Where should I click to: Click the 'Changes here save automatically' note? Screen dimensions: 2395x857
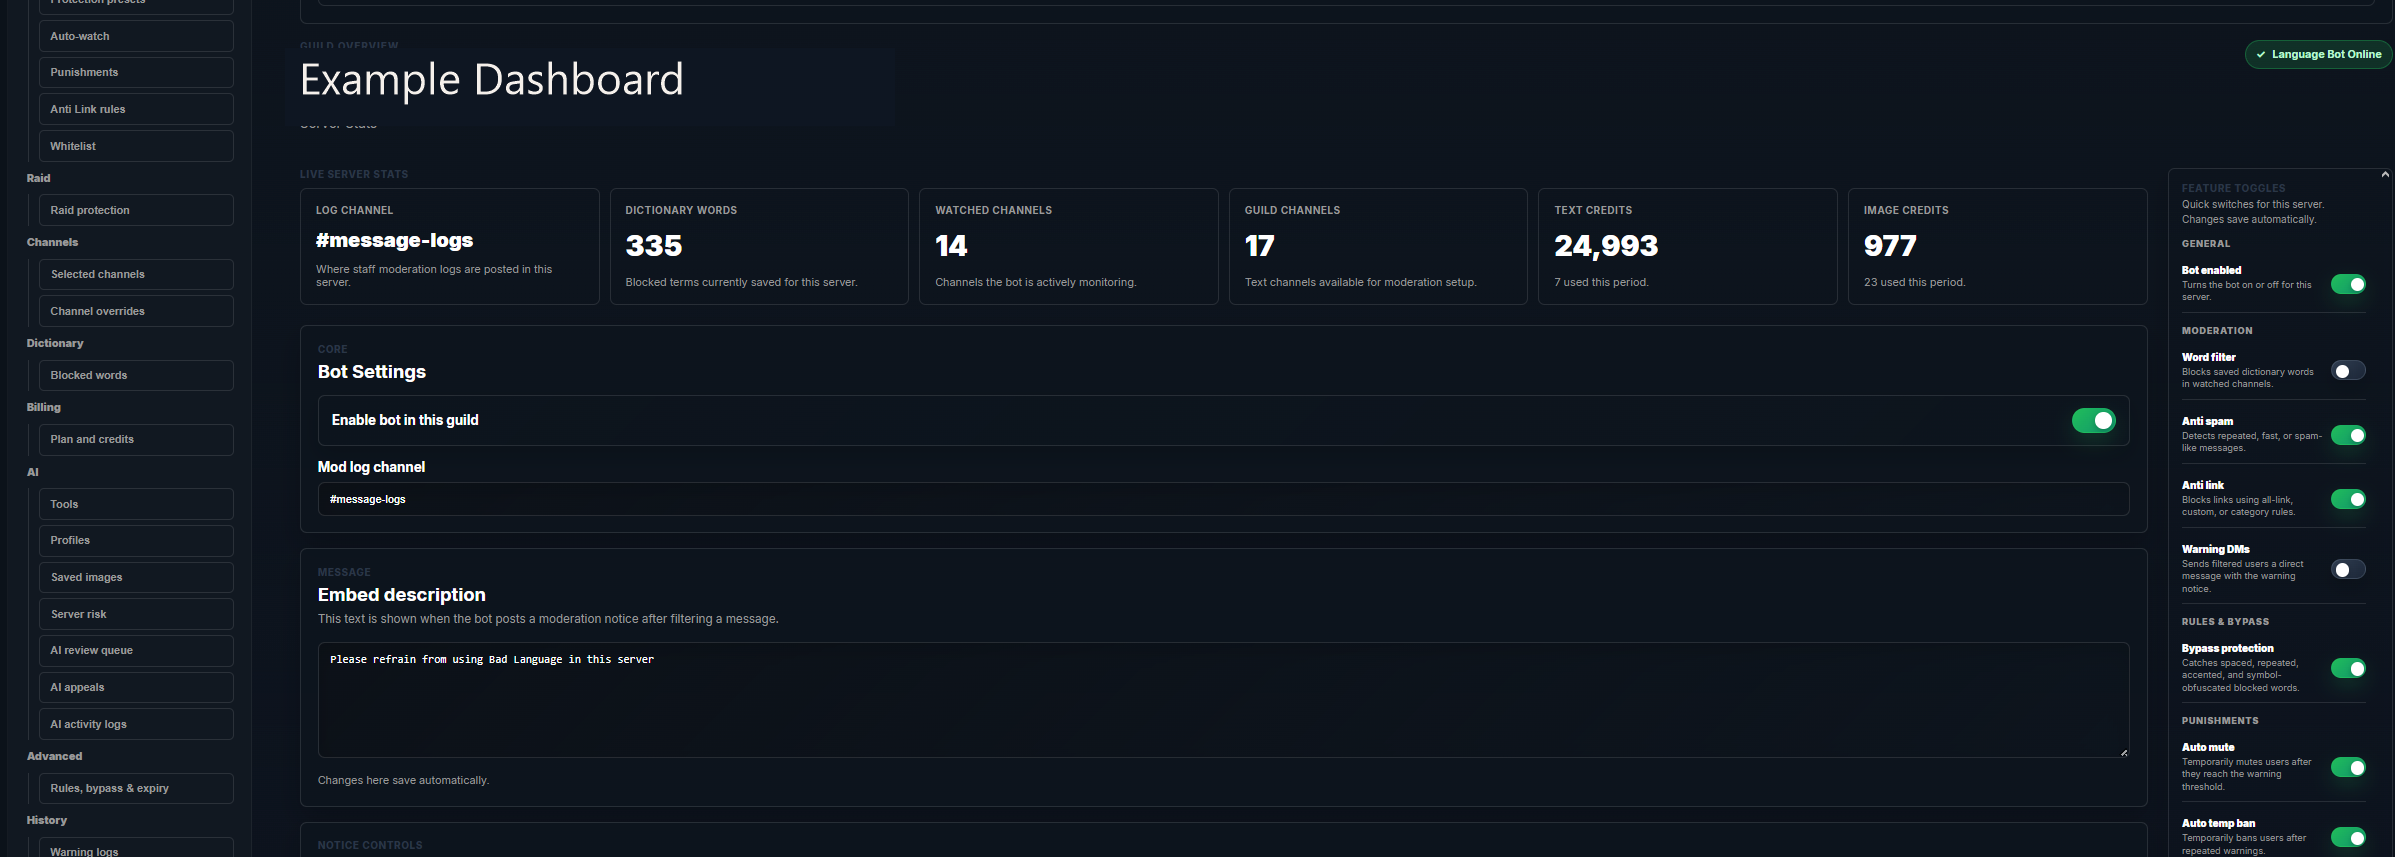click(403, 780)
